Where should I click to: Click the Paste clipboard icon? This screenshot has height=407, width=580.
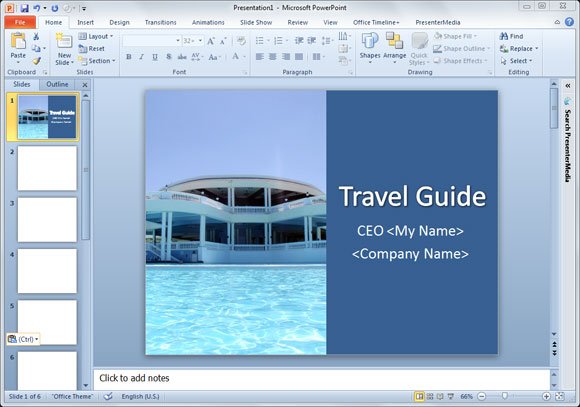[18, 41]
